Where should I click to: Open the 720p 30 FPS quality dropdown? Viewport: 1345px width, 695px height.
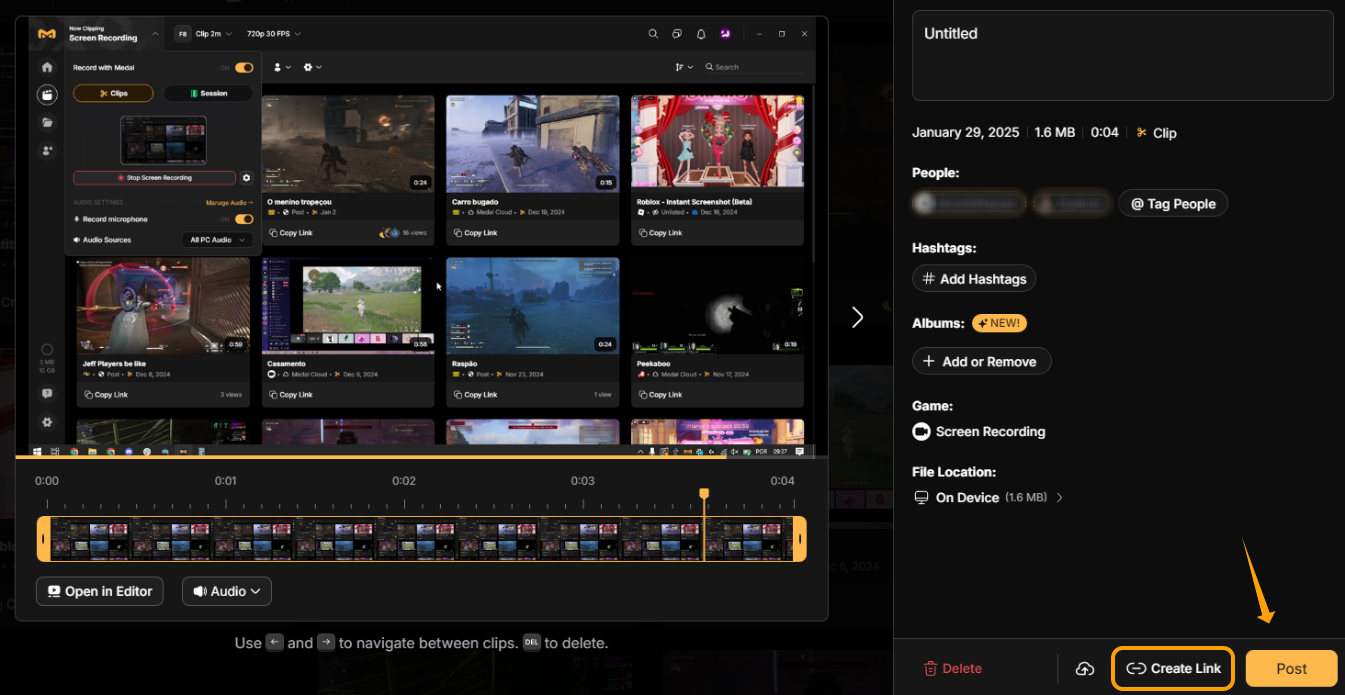(x=274, y=34)
